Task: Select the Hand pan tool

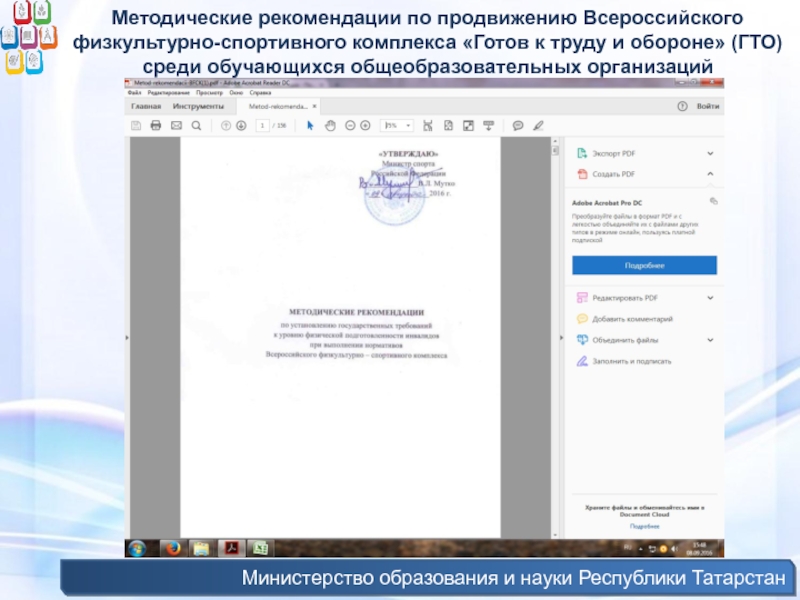Action: point(330,125)
